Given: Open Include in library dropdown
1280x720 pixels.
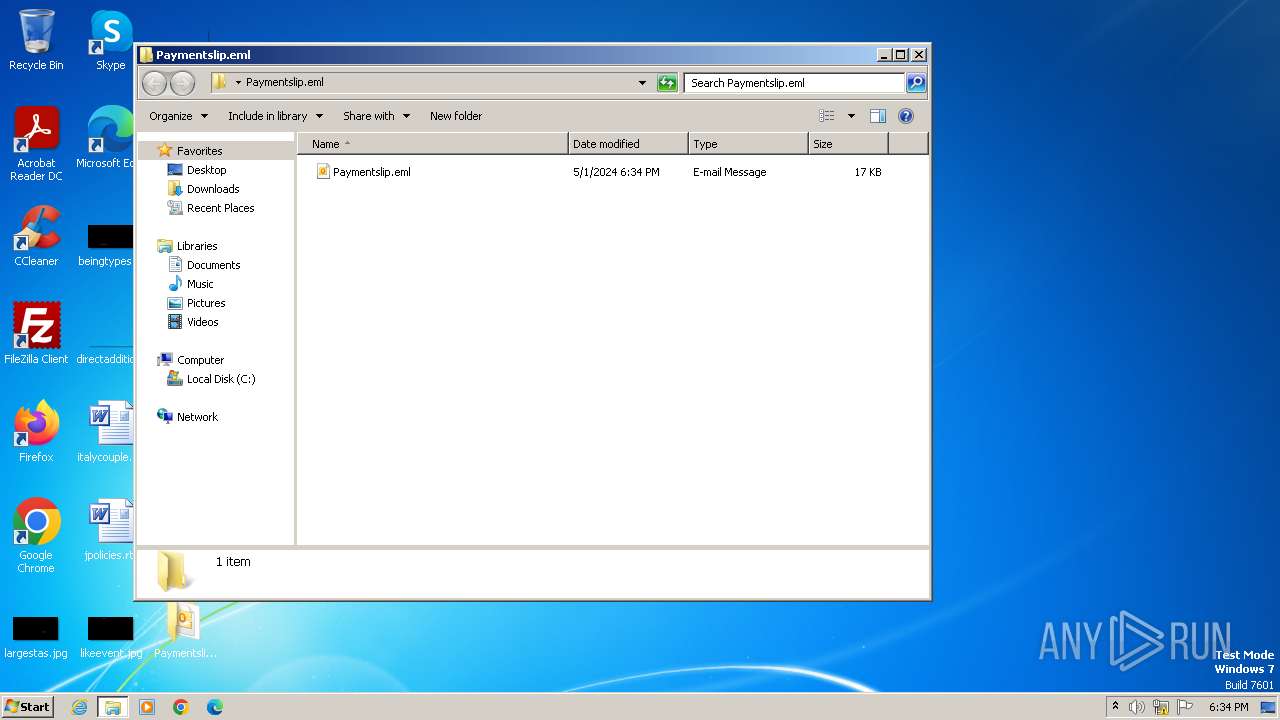Looking at the screenshot, I should click(x=275, y=116).
